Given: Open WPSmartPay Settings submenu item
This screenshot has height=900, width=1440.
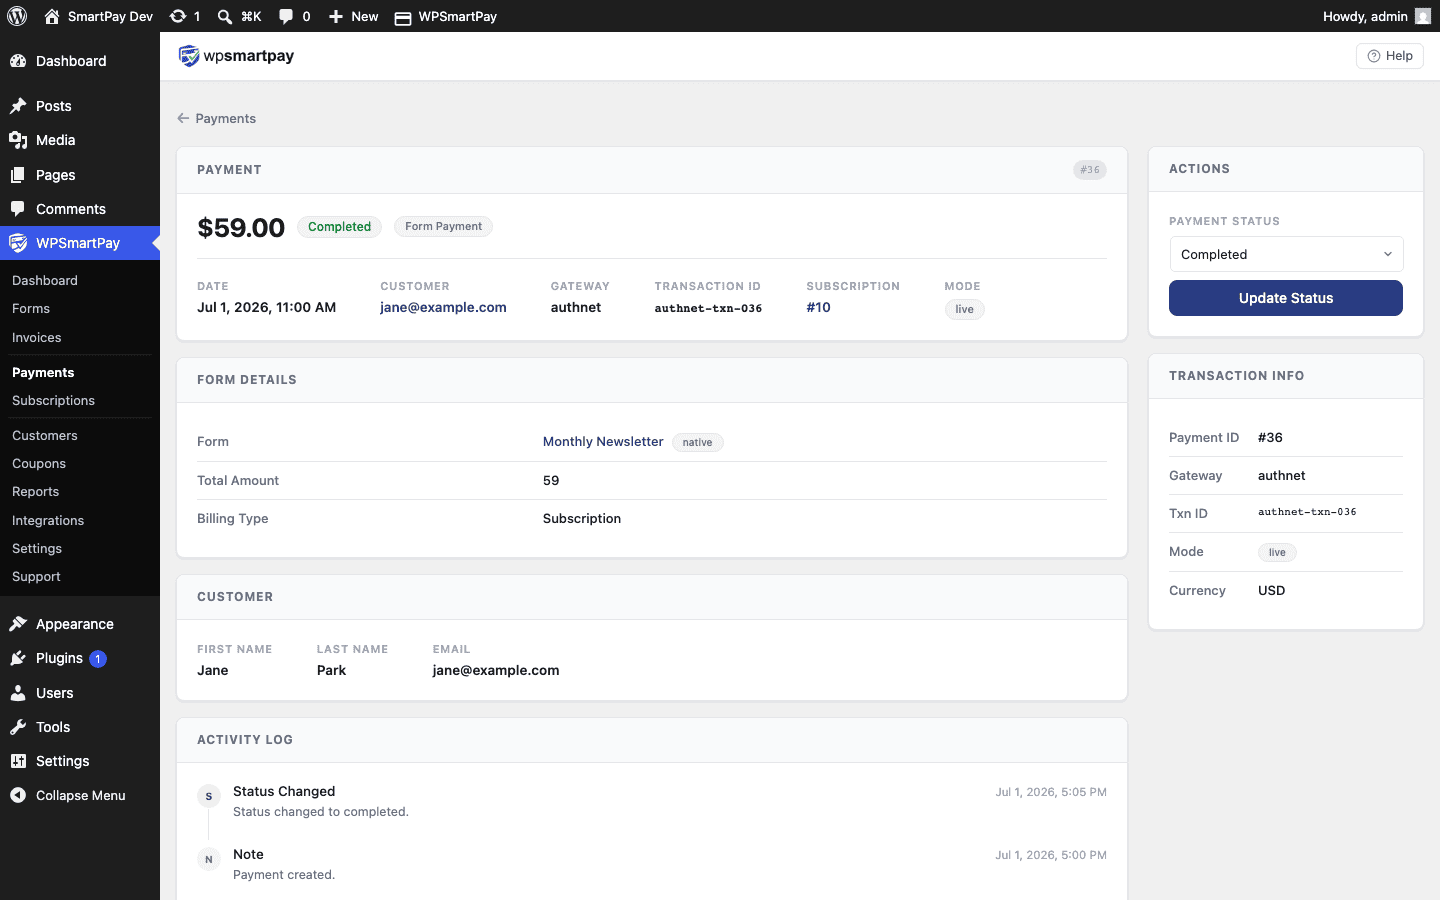Looking at the screenshot, I should pyautogui.click(x=37, y=549).
